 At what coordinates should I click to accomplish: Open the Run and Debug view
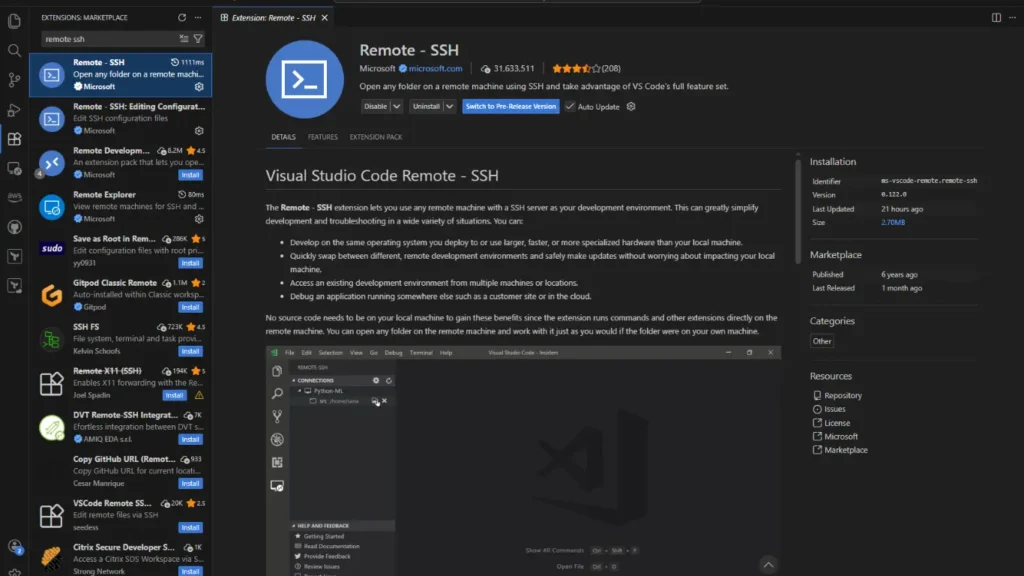[14, 110]
